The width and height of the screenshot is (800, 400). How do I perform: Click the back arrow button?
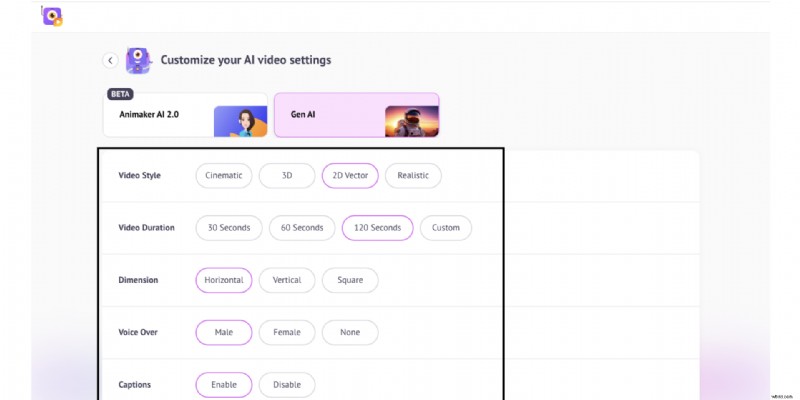point(110,60)
